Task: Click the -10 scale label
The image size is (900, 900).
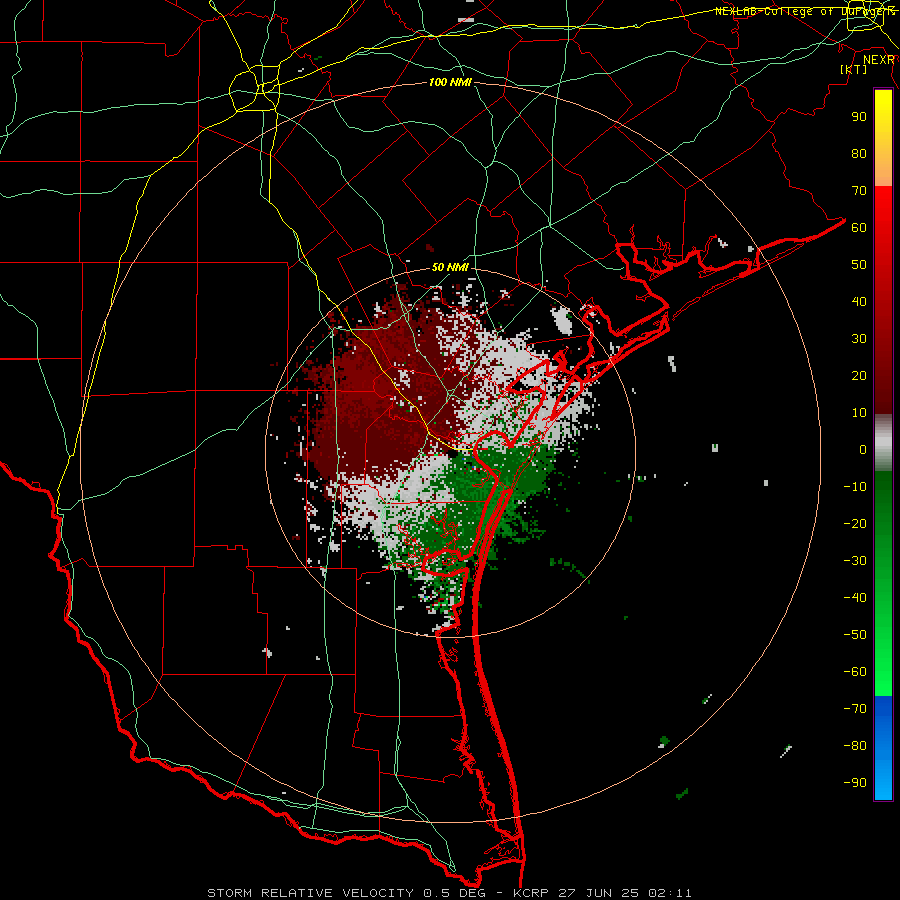Action: (855, 487)
